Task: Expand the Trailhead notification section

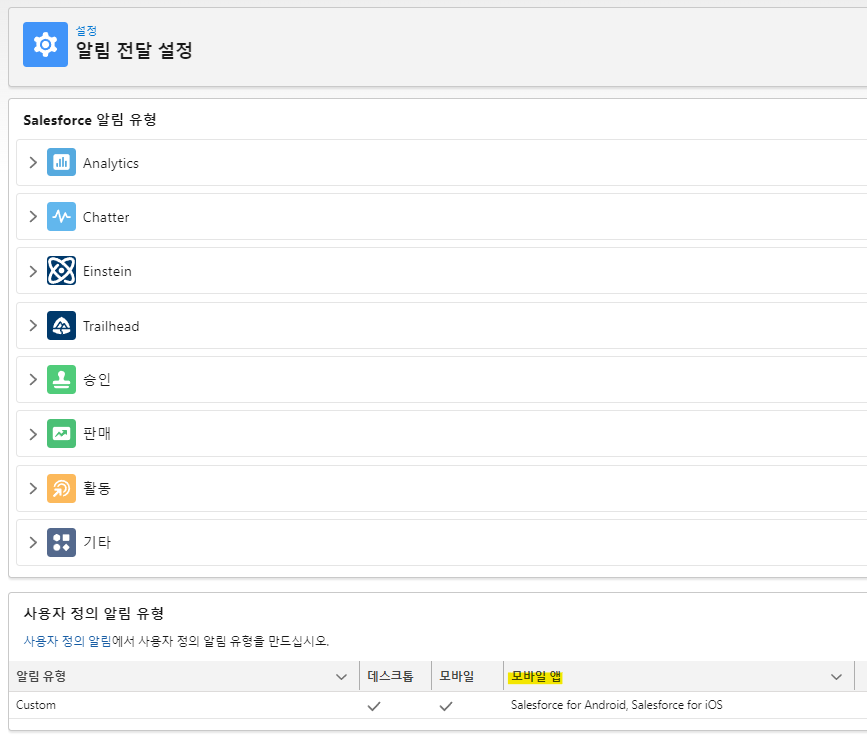Action: (x=33, y=325)
